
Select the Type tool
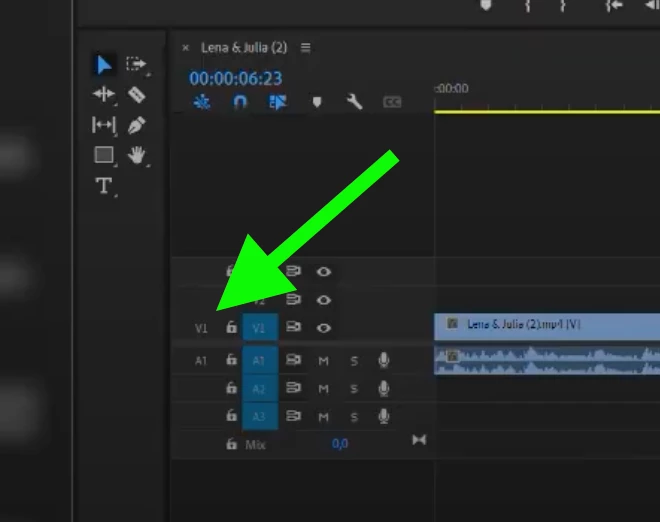click(x=104, y=186)
